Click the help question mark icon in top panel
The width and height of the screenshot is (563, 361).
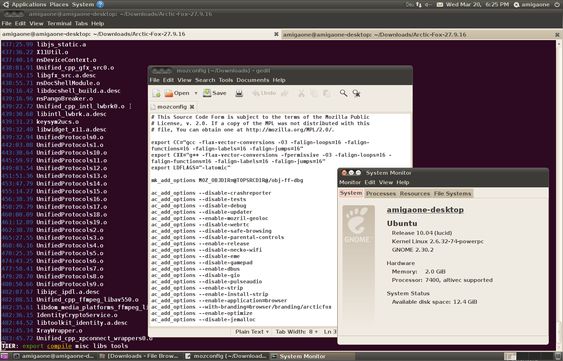100,5
